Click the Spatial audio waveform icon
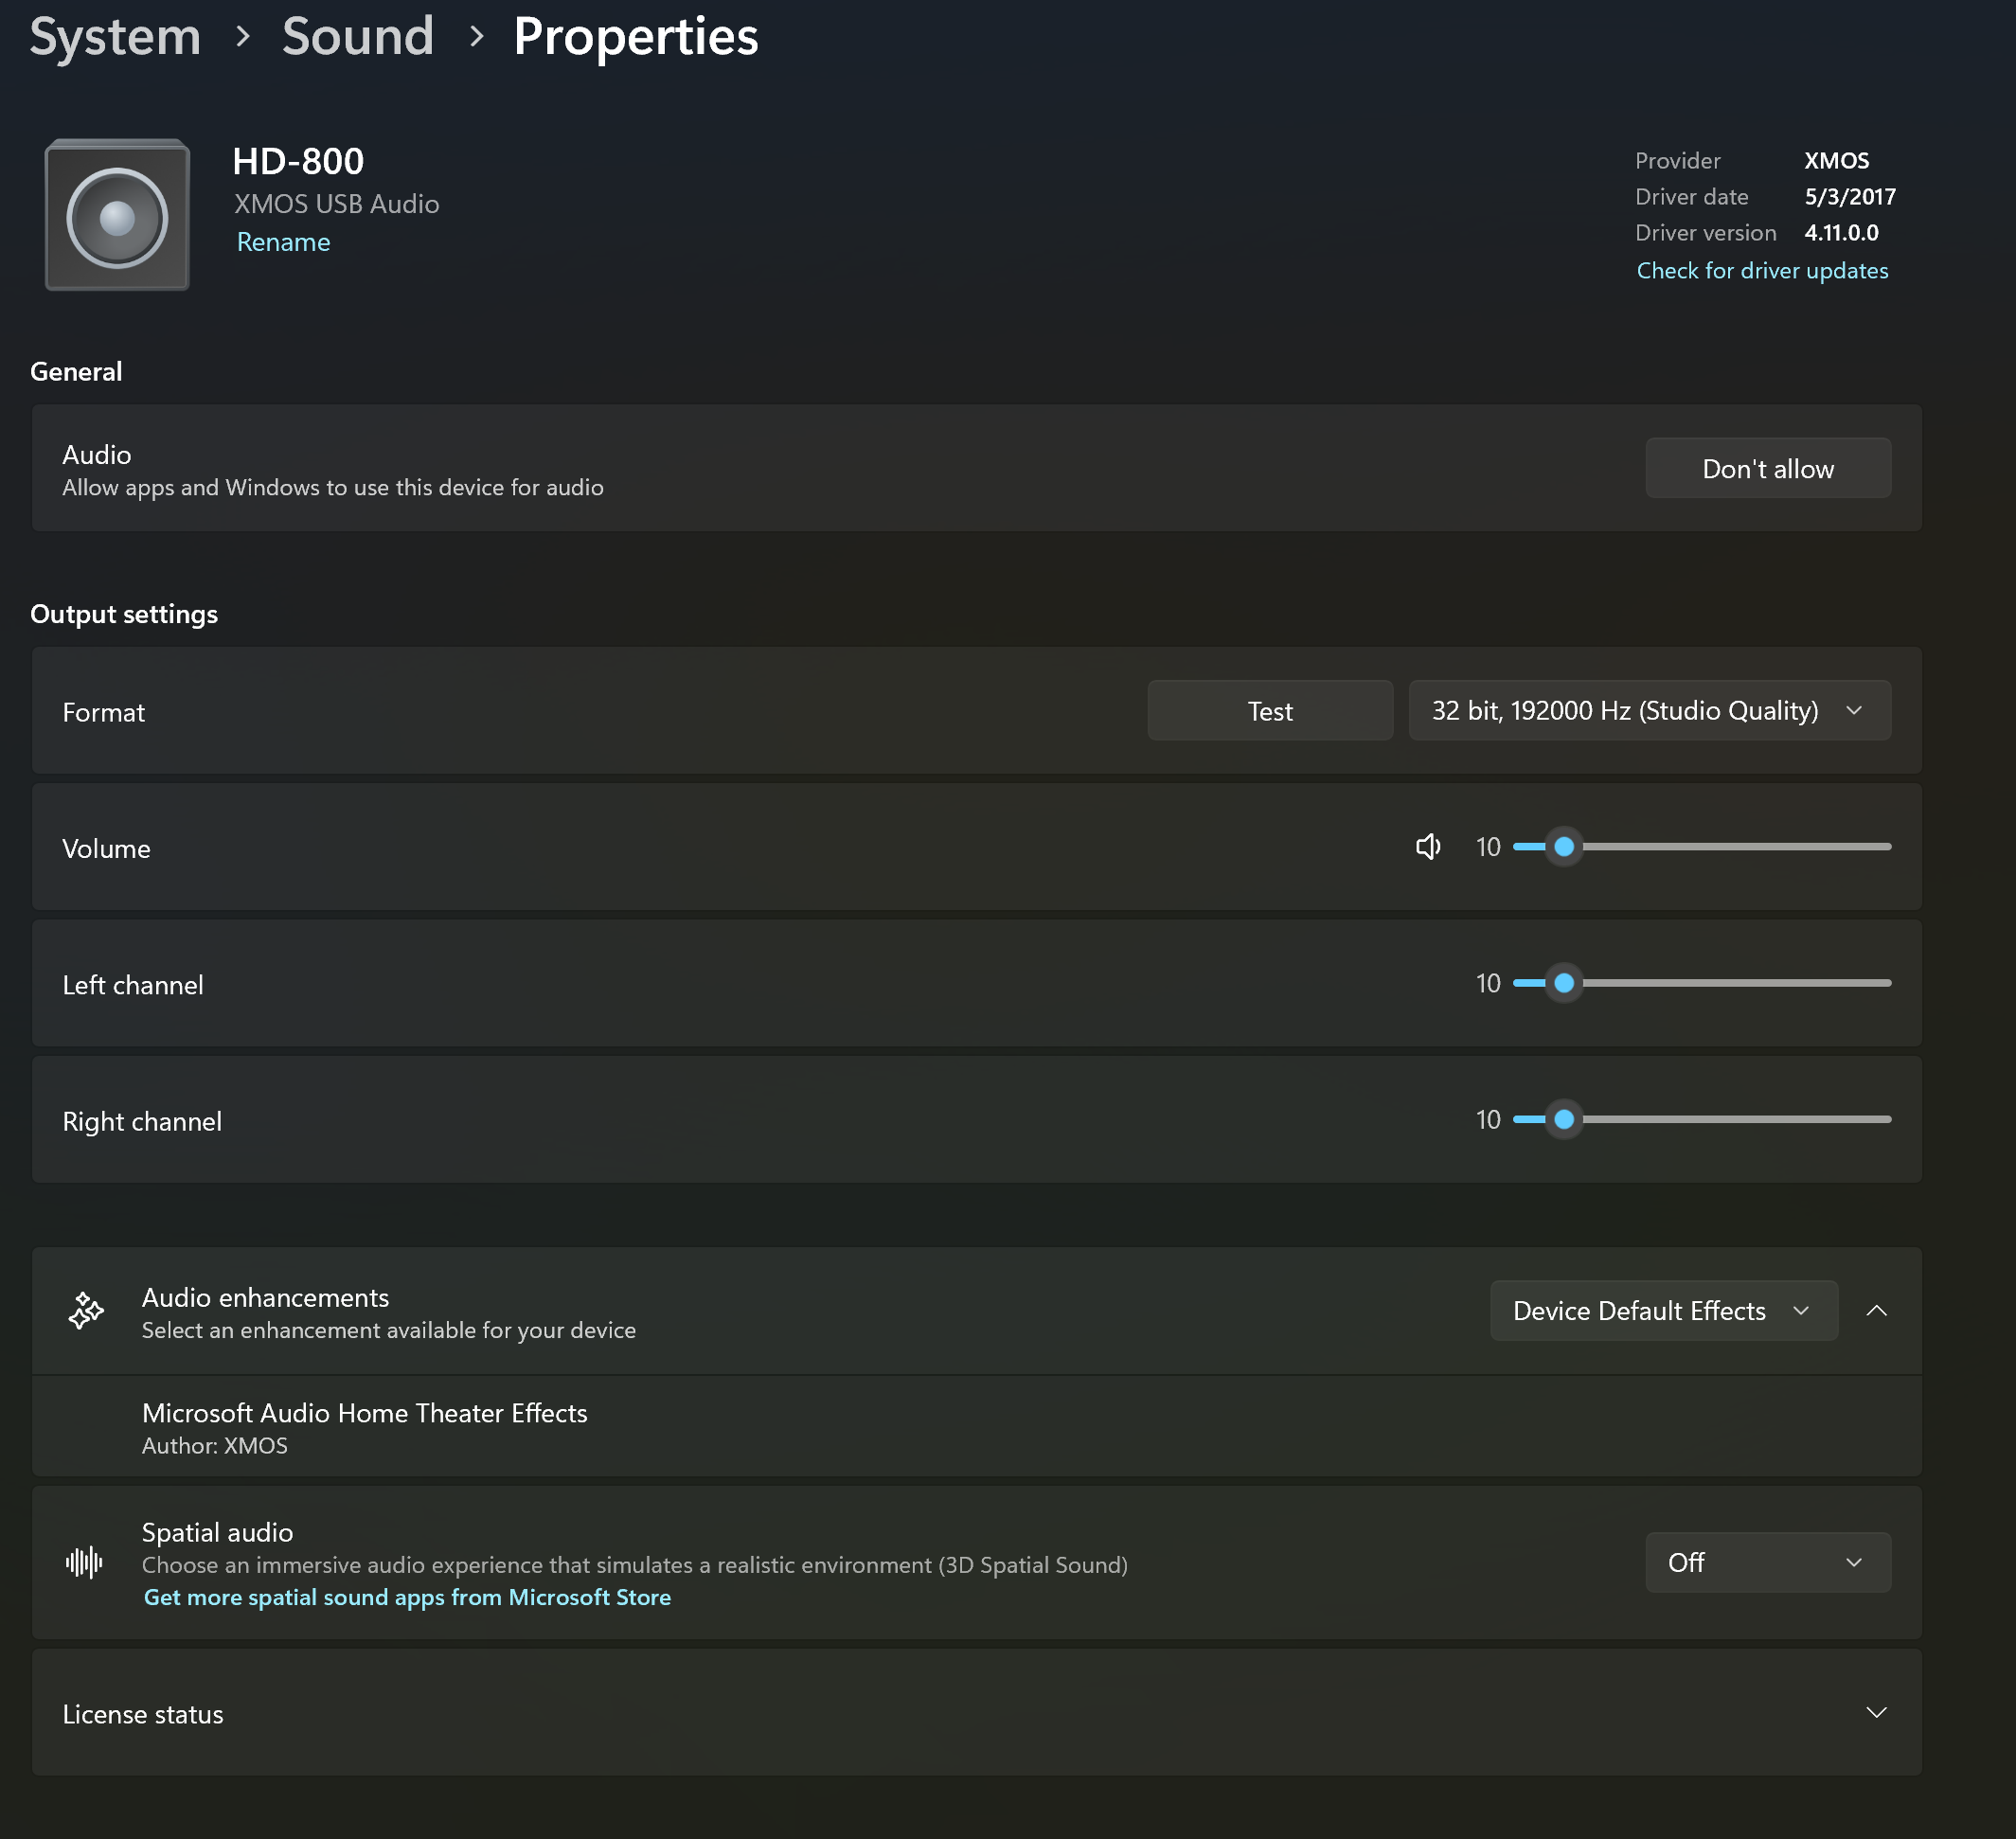Image resolution: width=2016 pixels, height=1839 pixels. click(x=84, y=1562)
